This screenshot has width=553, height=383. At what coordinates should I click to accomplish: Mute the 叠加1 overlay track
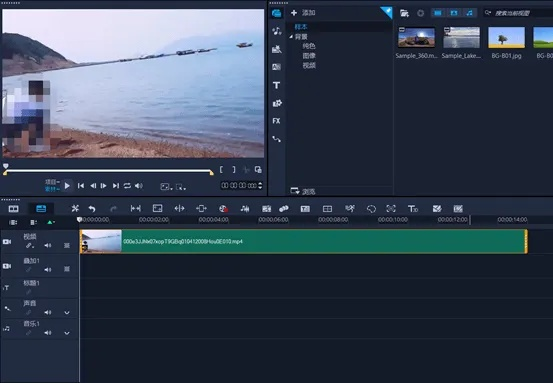point(48,269)
